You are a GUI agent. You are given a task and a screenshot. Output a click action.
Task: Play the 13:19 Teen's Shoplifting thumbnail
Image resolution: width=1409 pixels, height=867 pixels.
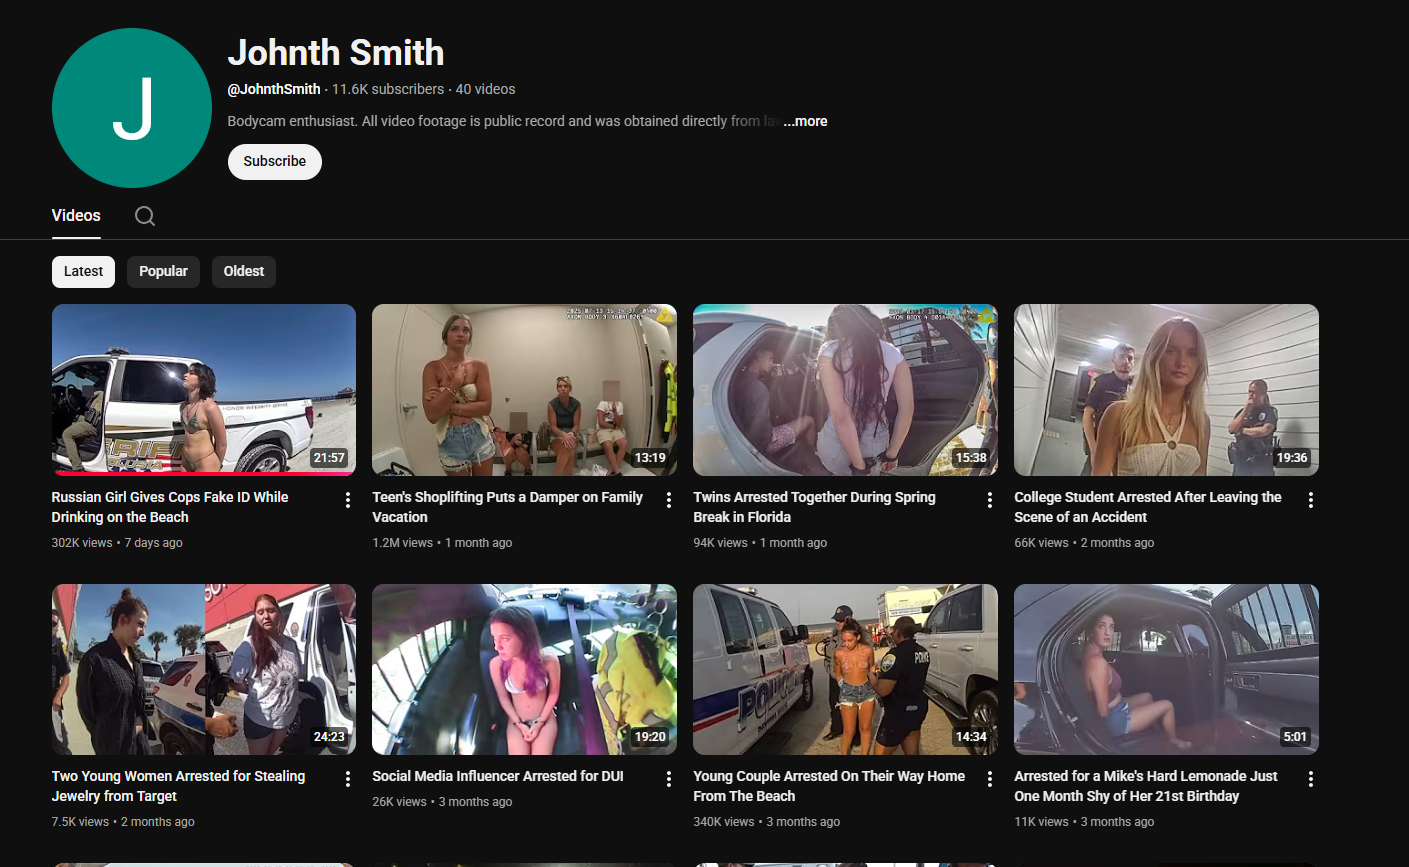coord(524,390)
